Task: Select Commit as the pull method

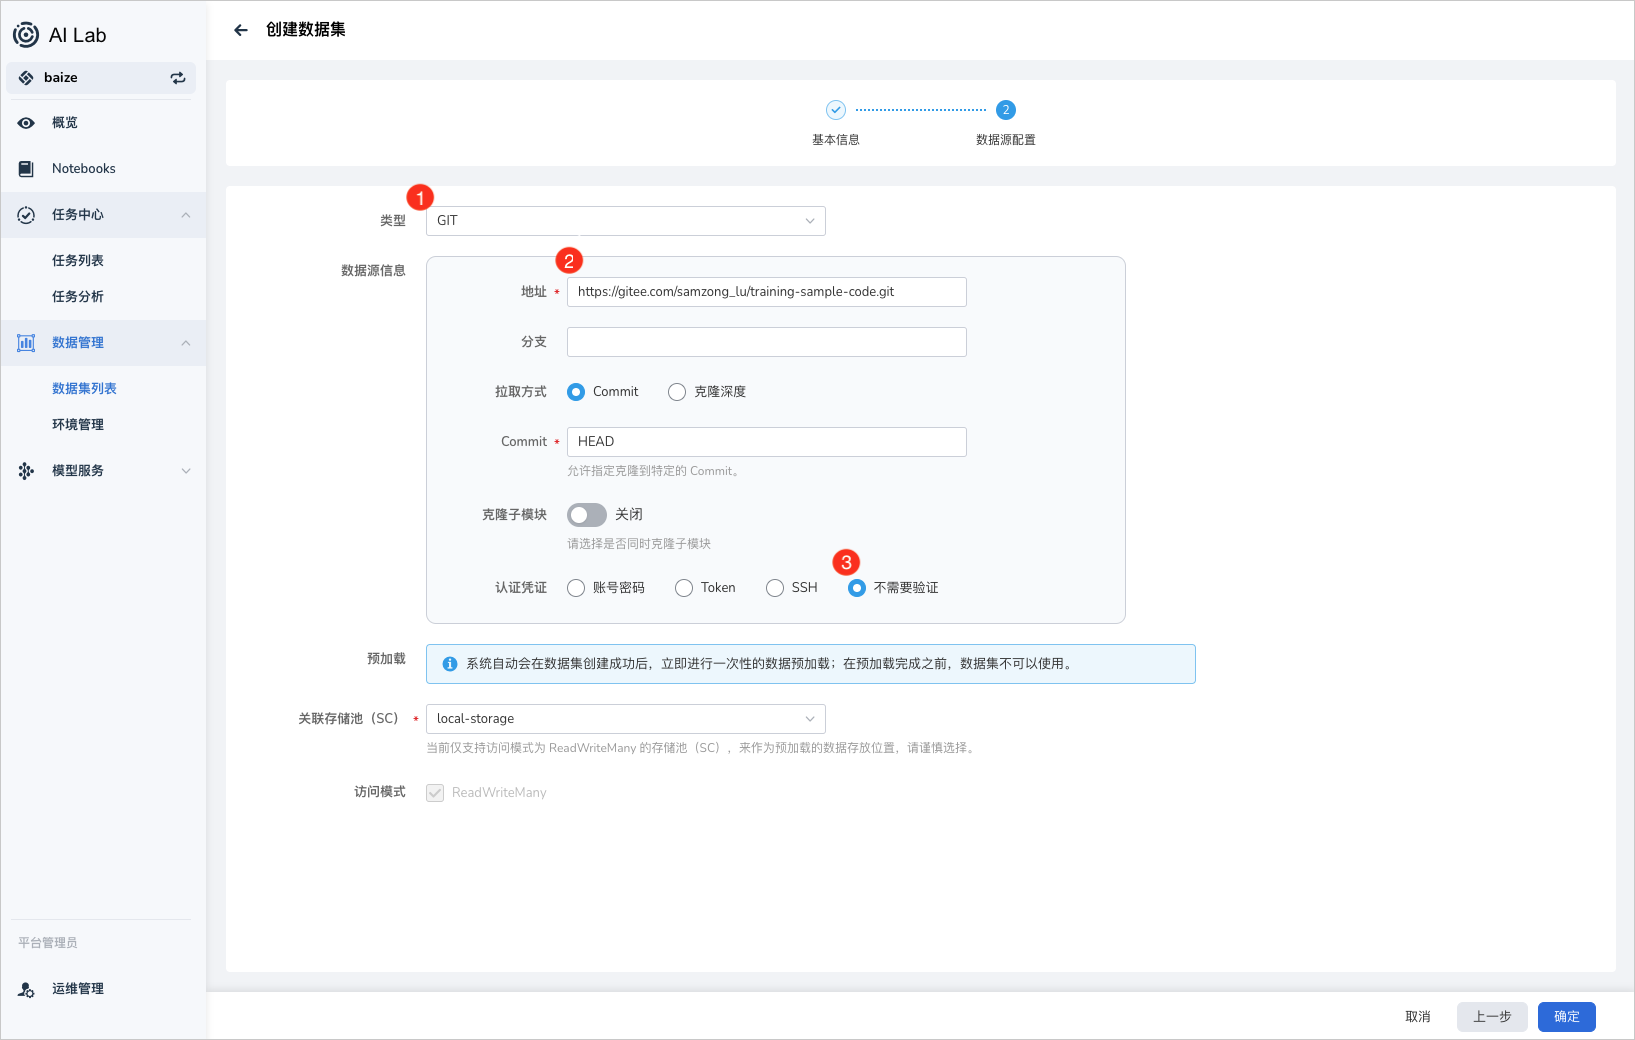Action: pos(576,392)
